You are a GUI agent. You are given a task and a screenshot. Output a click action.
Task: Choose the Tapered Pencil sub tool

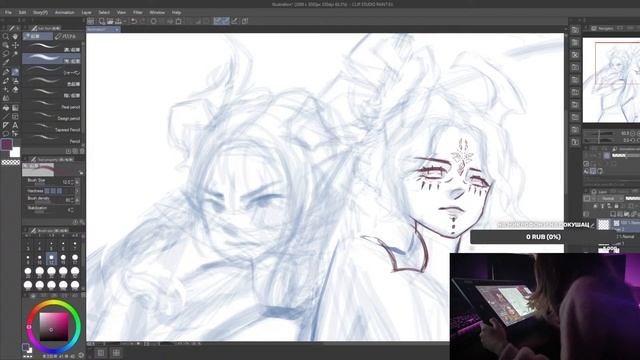coord(51,129)
